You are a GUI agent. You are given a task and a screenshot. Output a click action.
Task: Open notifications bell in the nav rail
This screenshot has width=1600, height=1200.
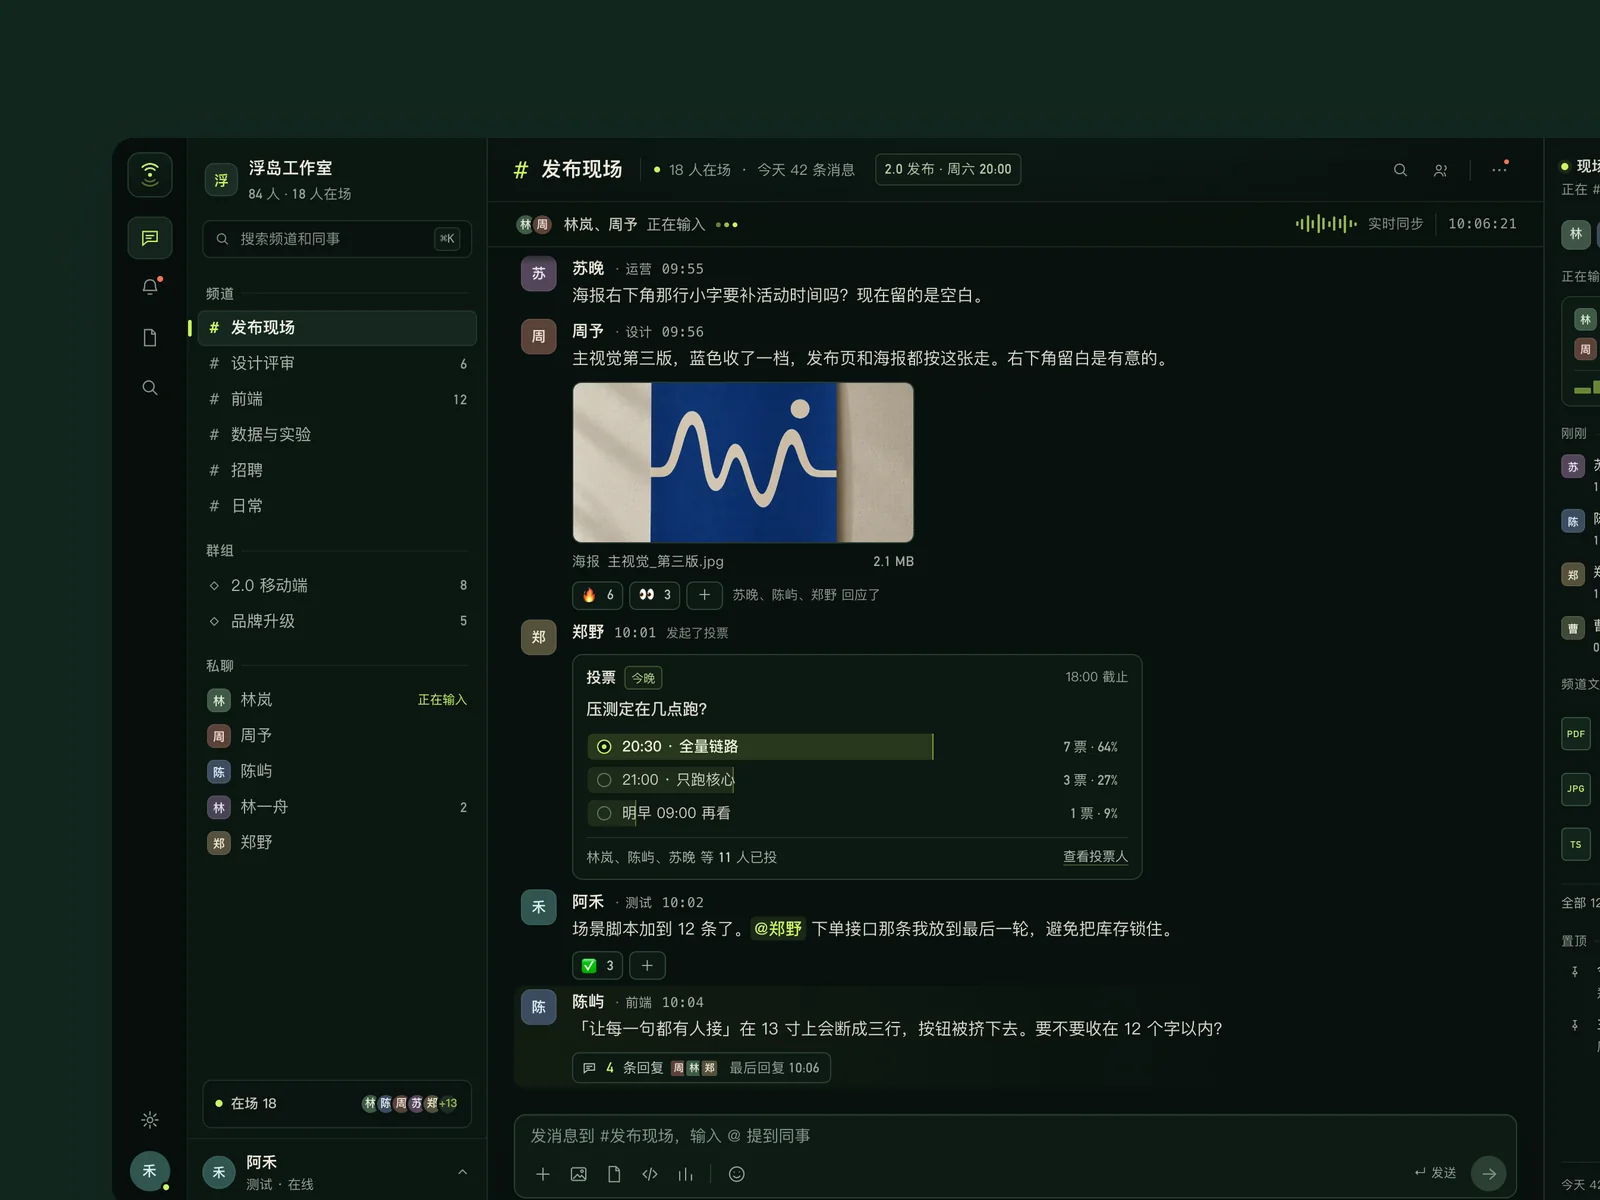[150, 287]
